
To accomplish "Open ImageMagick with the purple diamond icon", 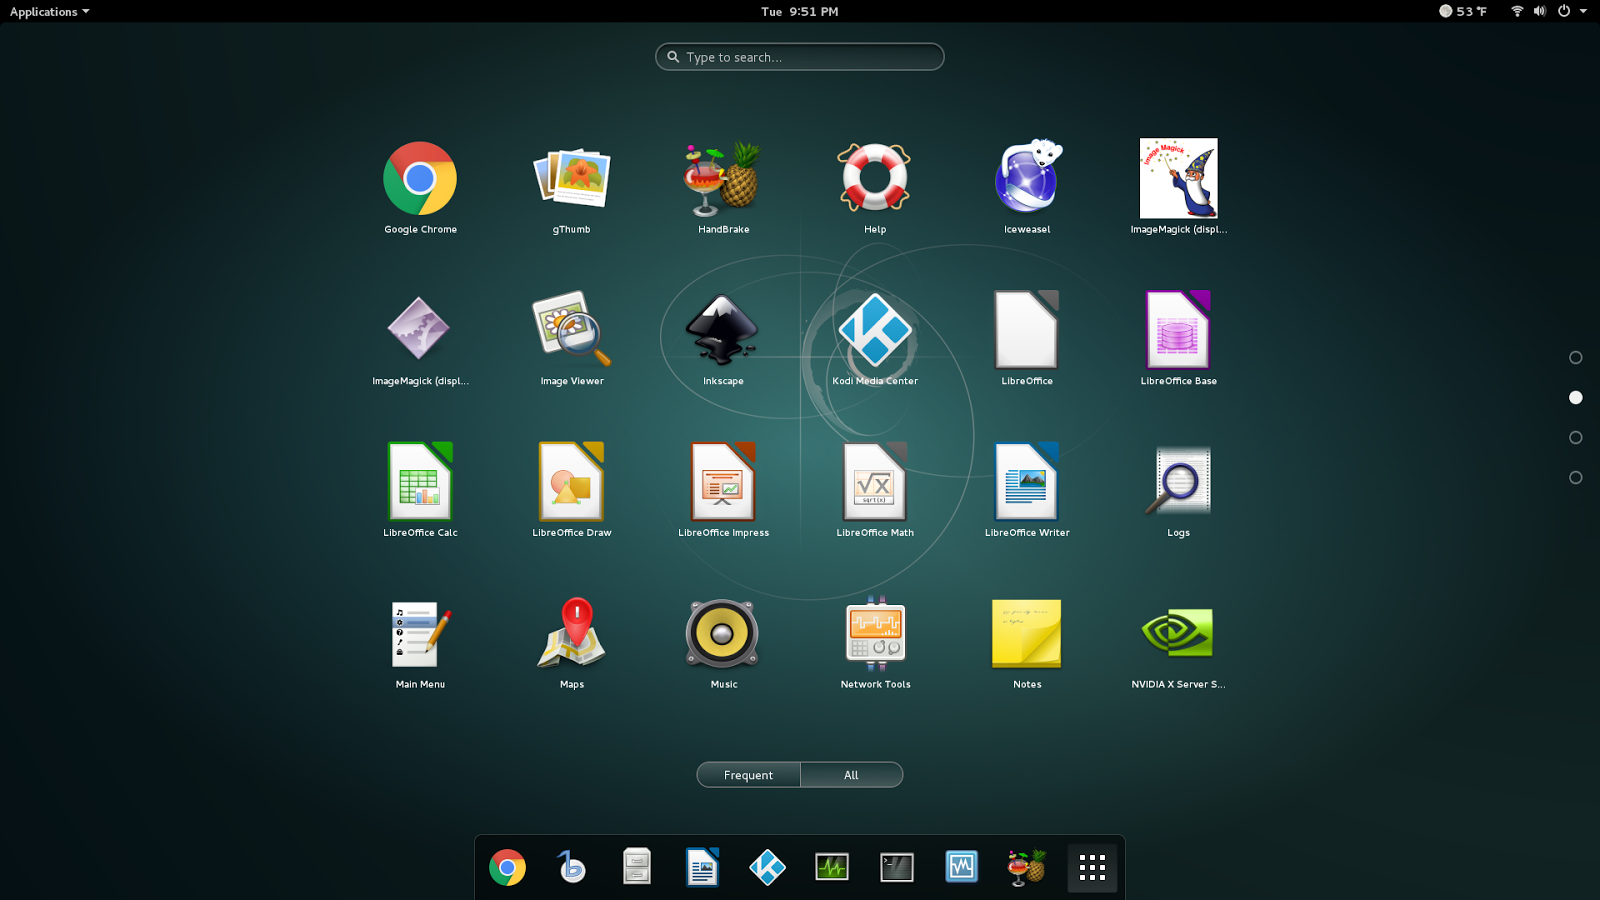I will coord(420,330).
